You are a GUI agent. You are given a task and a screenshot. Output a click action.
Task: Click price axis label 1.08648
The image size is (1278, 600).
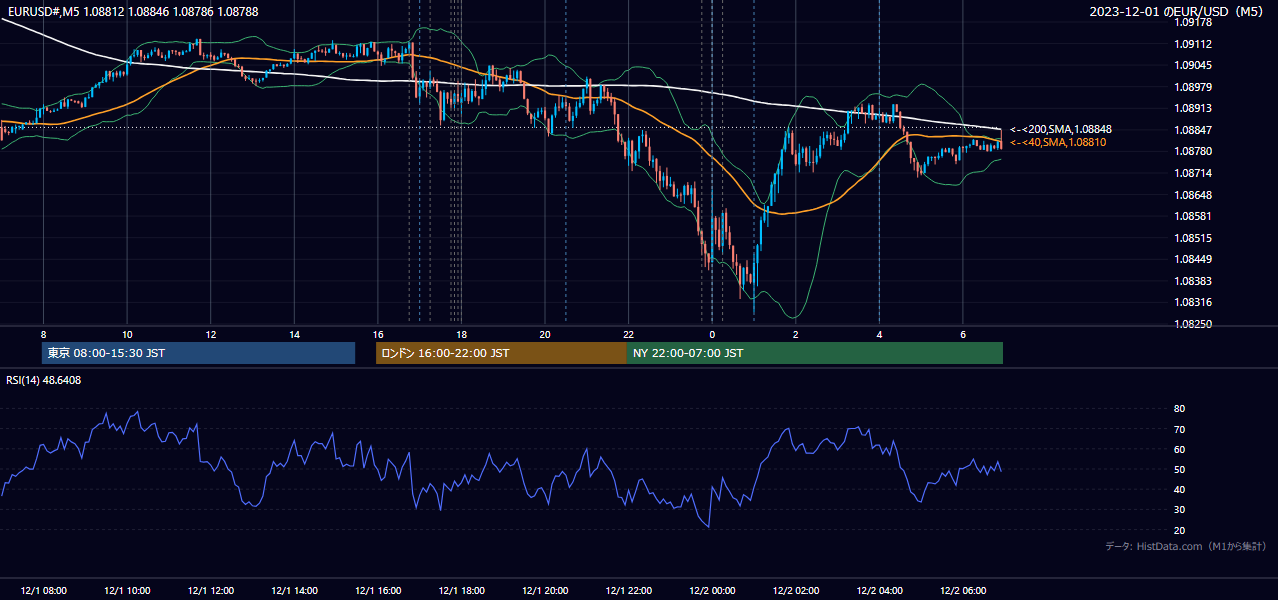(x=1192, y=195)
